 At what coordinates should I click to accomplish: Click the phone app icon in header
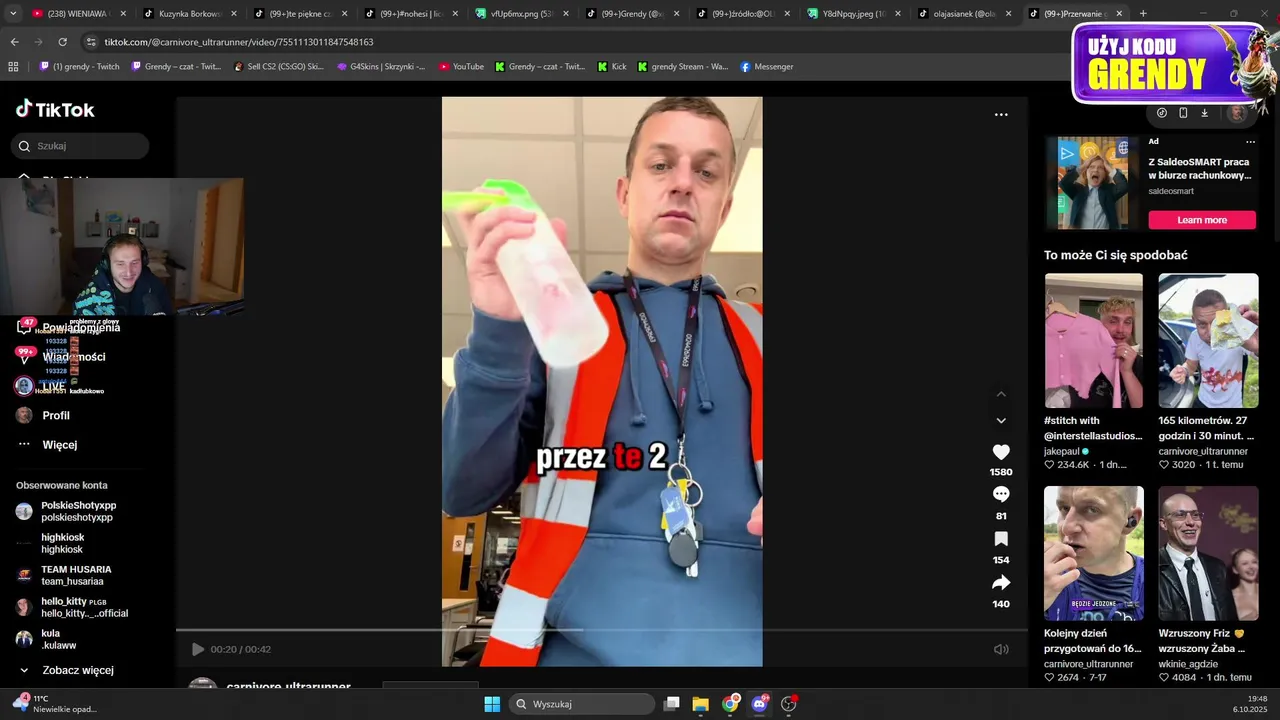pyautogui.click(x=1183, y=113)
